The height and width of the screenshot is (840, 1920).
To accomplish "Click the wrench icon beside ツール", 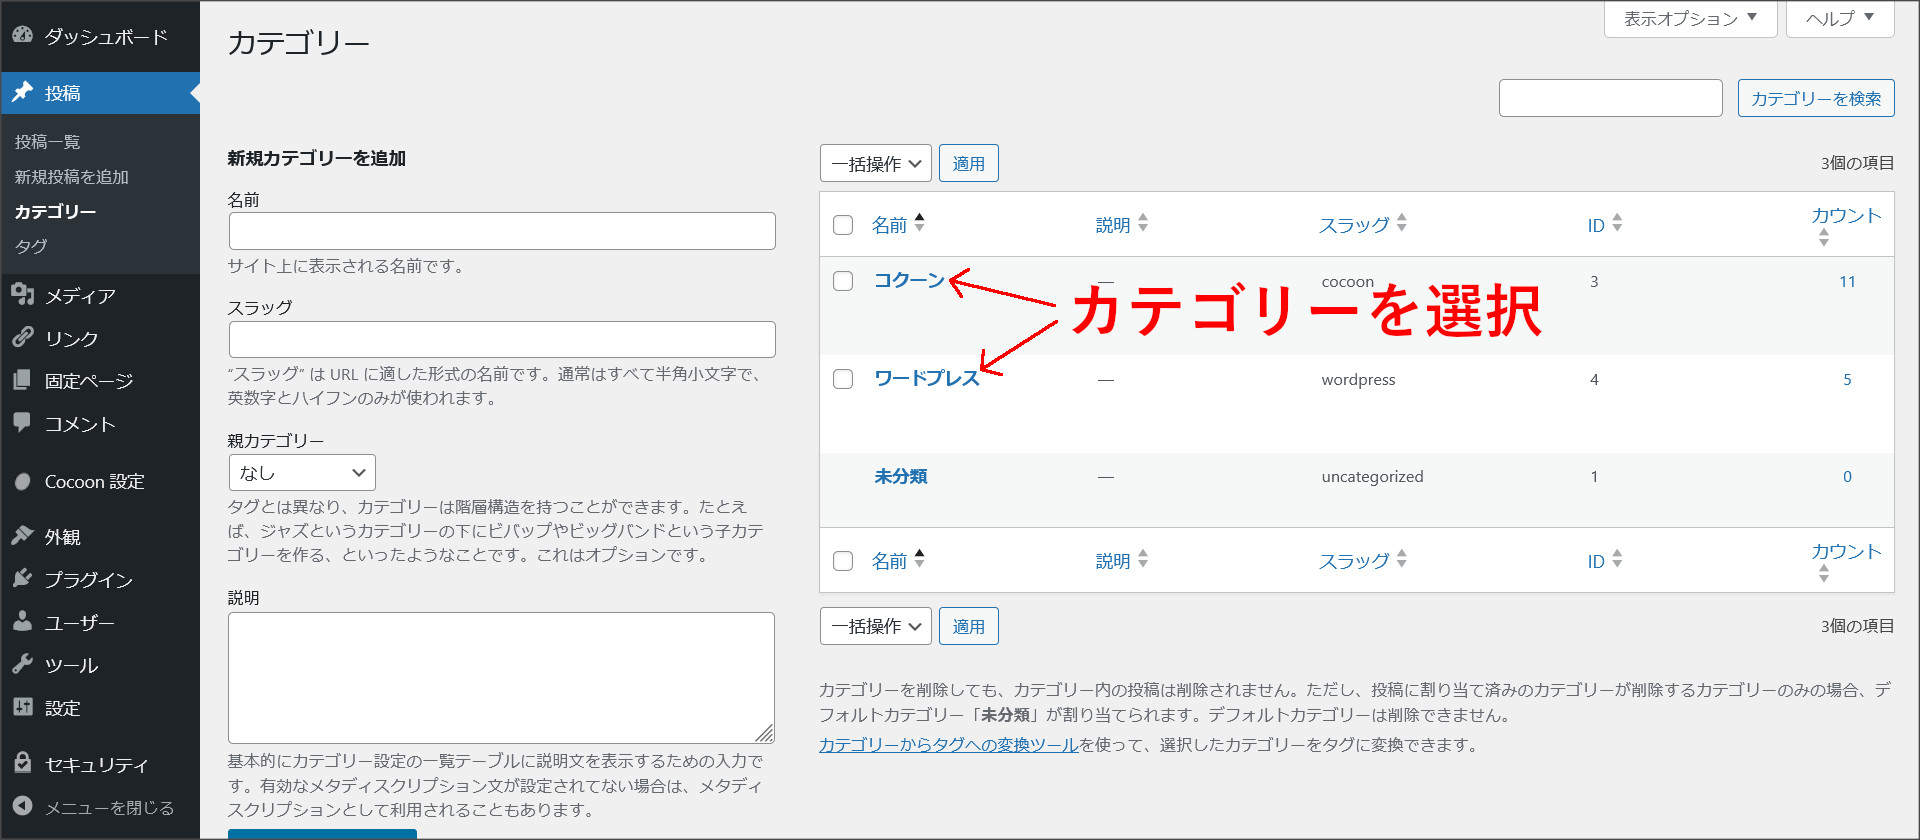I will pos(23,664).
